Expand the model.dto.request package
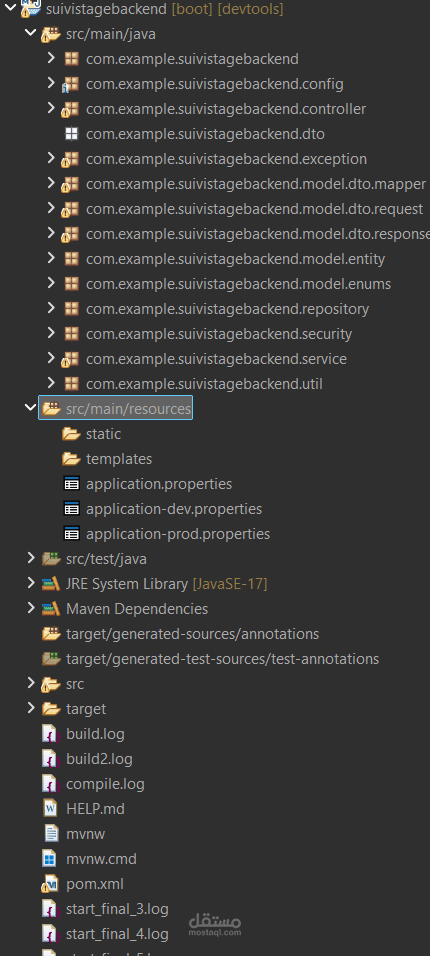The height and width of the screenshot is (956, 430). pos(51,209)
